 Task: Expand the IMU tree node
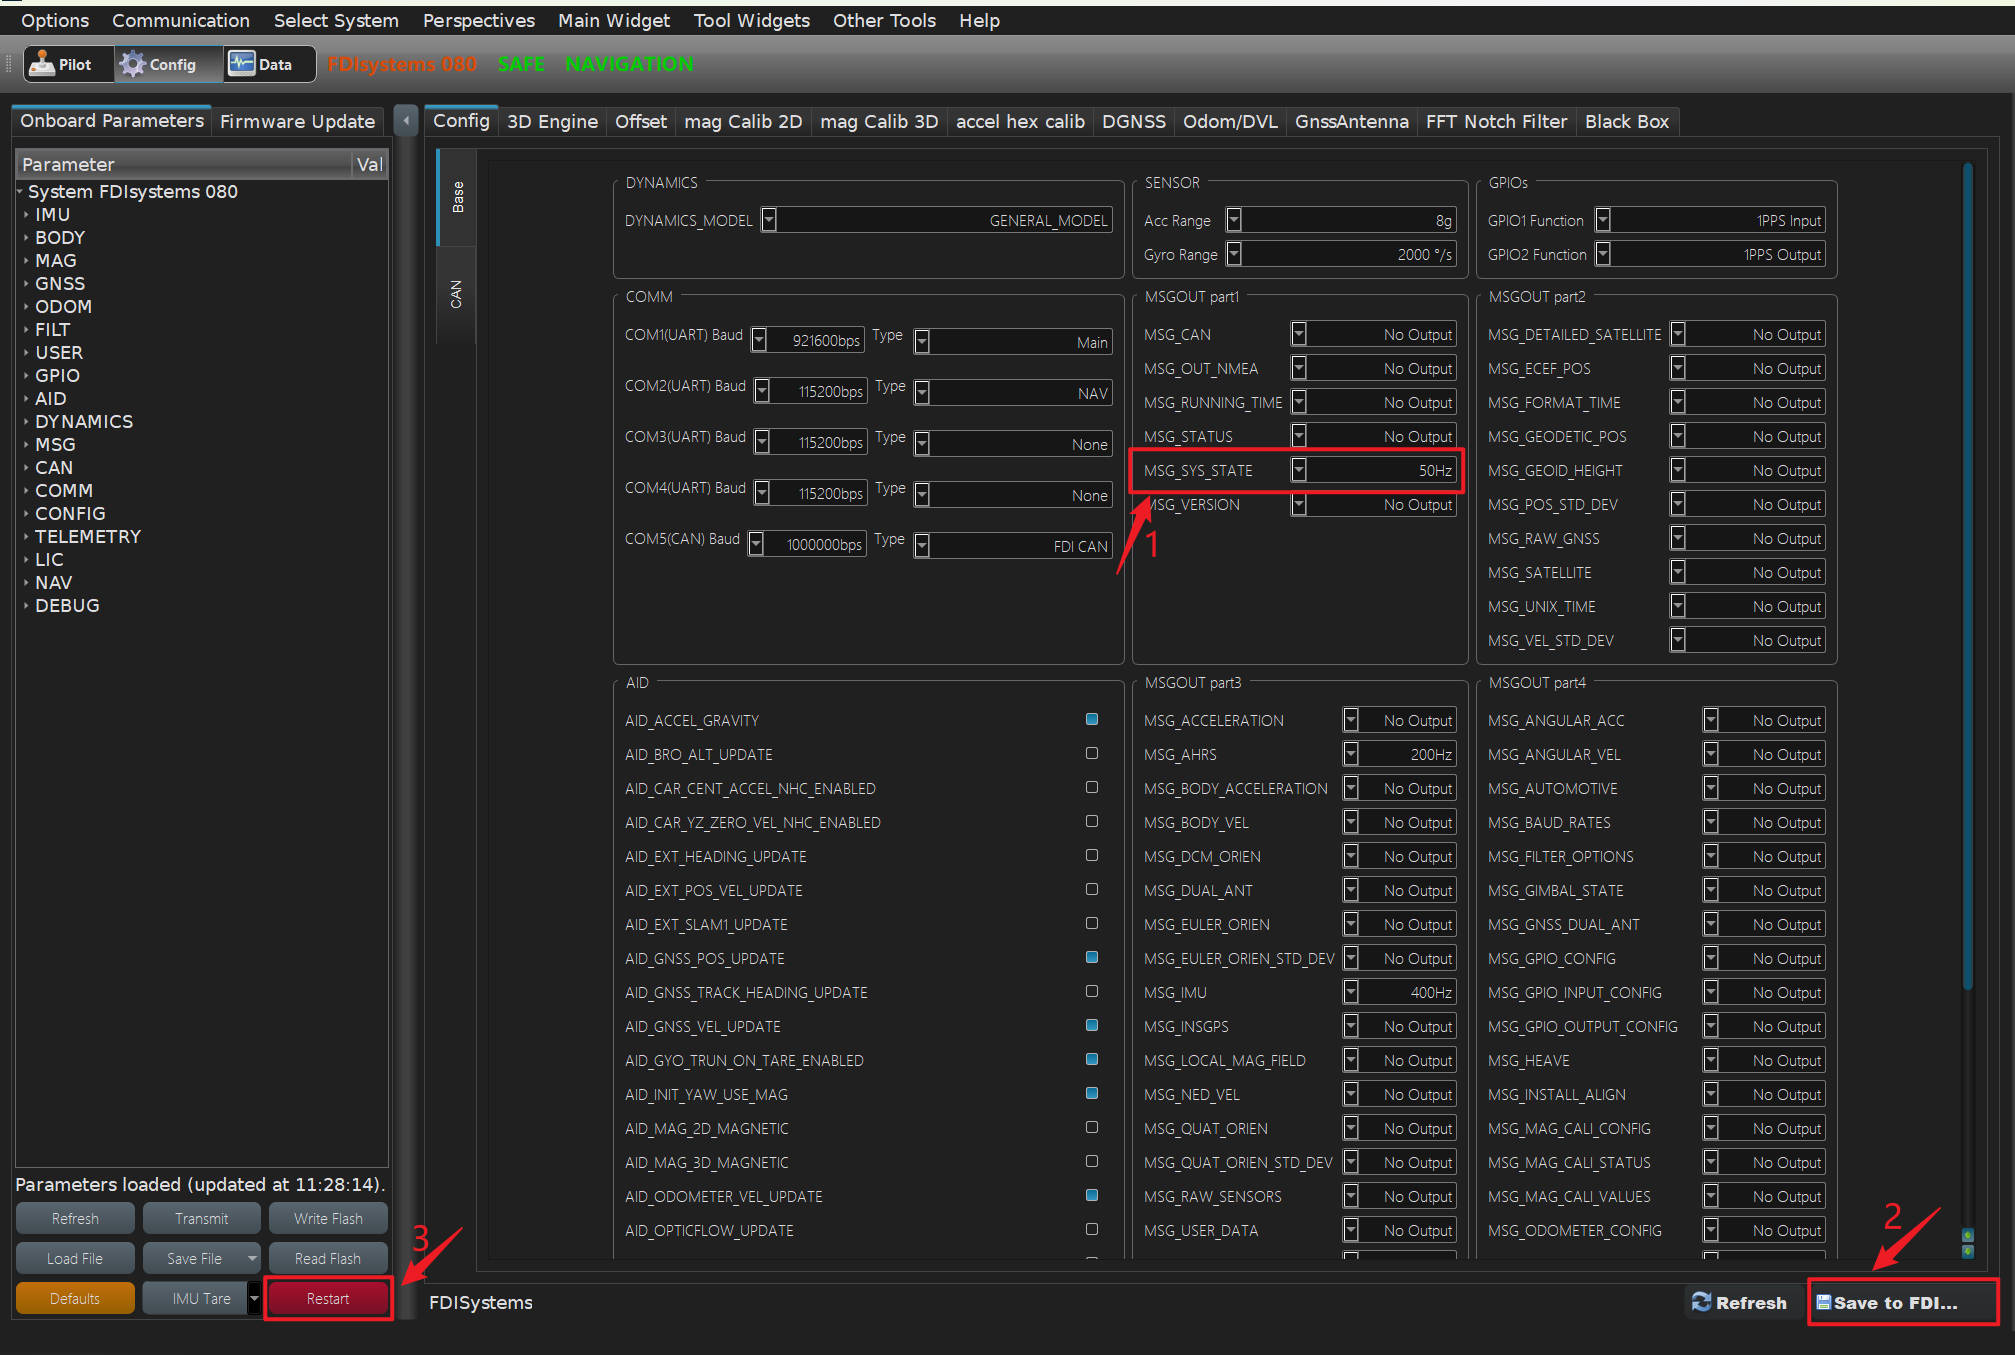tap(26, 214)
